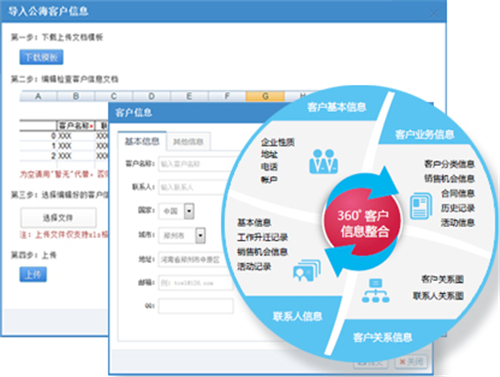Click the 关闭 close button in 客户信息 dialog
500x377 pixels.
pyautogui.click(x=411, y=362)
